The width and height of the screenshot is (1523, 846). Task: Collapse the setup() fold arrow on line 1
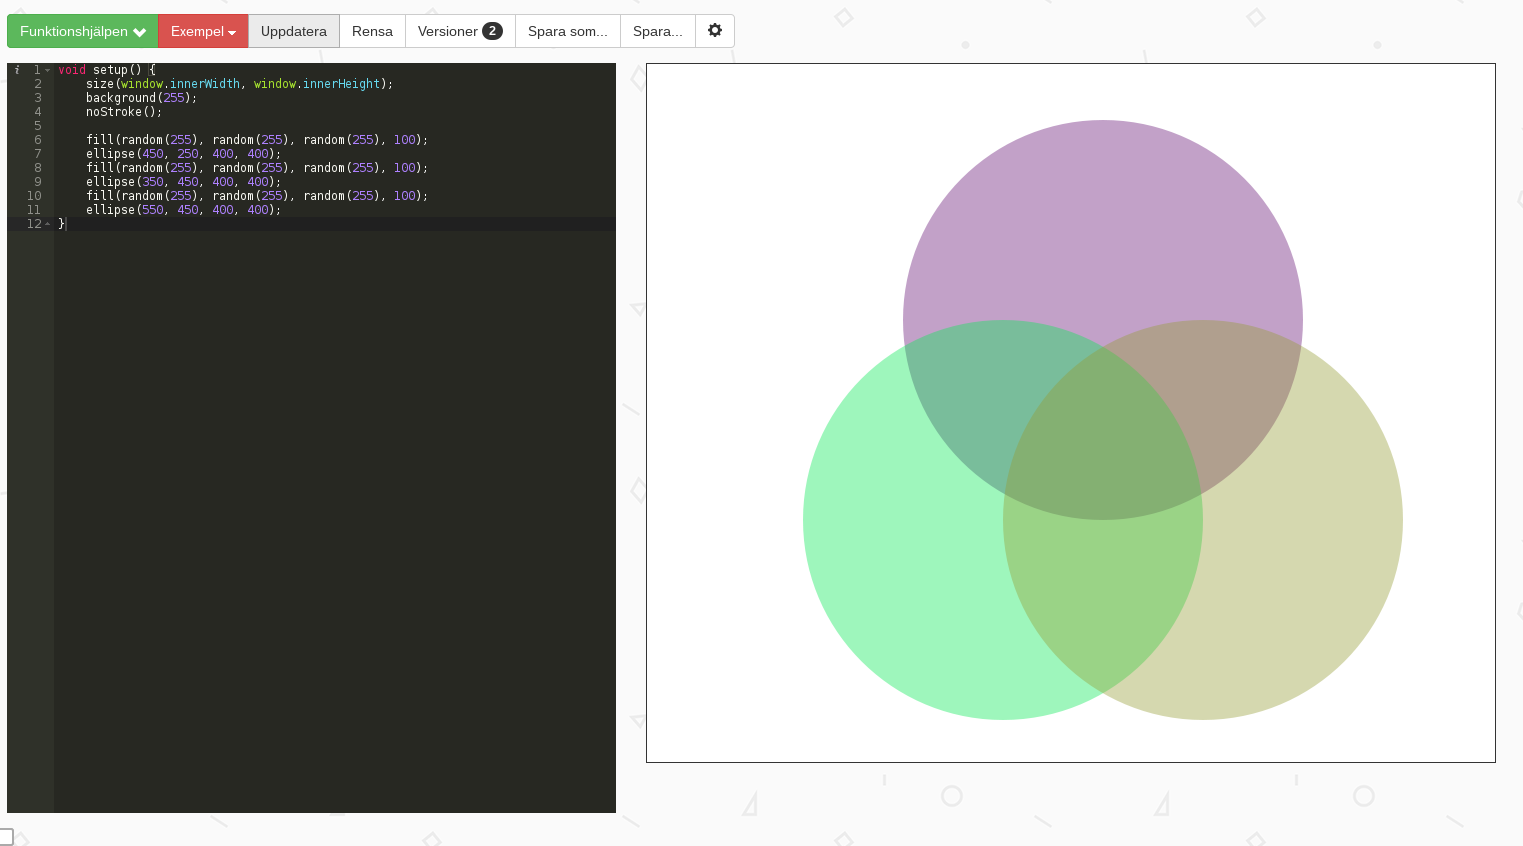pos(47,70)
